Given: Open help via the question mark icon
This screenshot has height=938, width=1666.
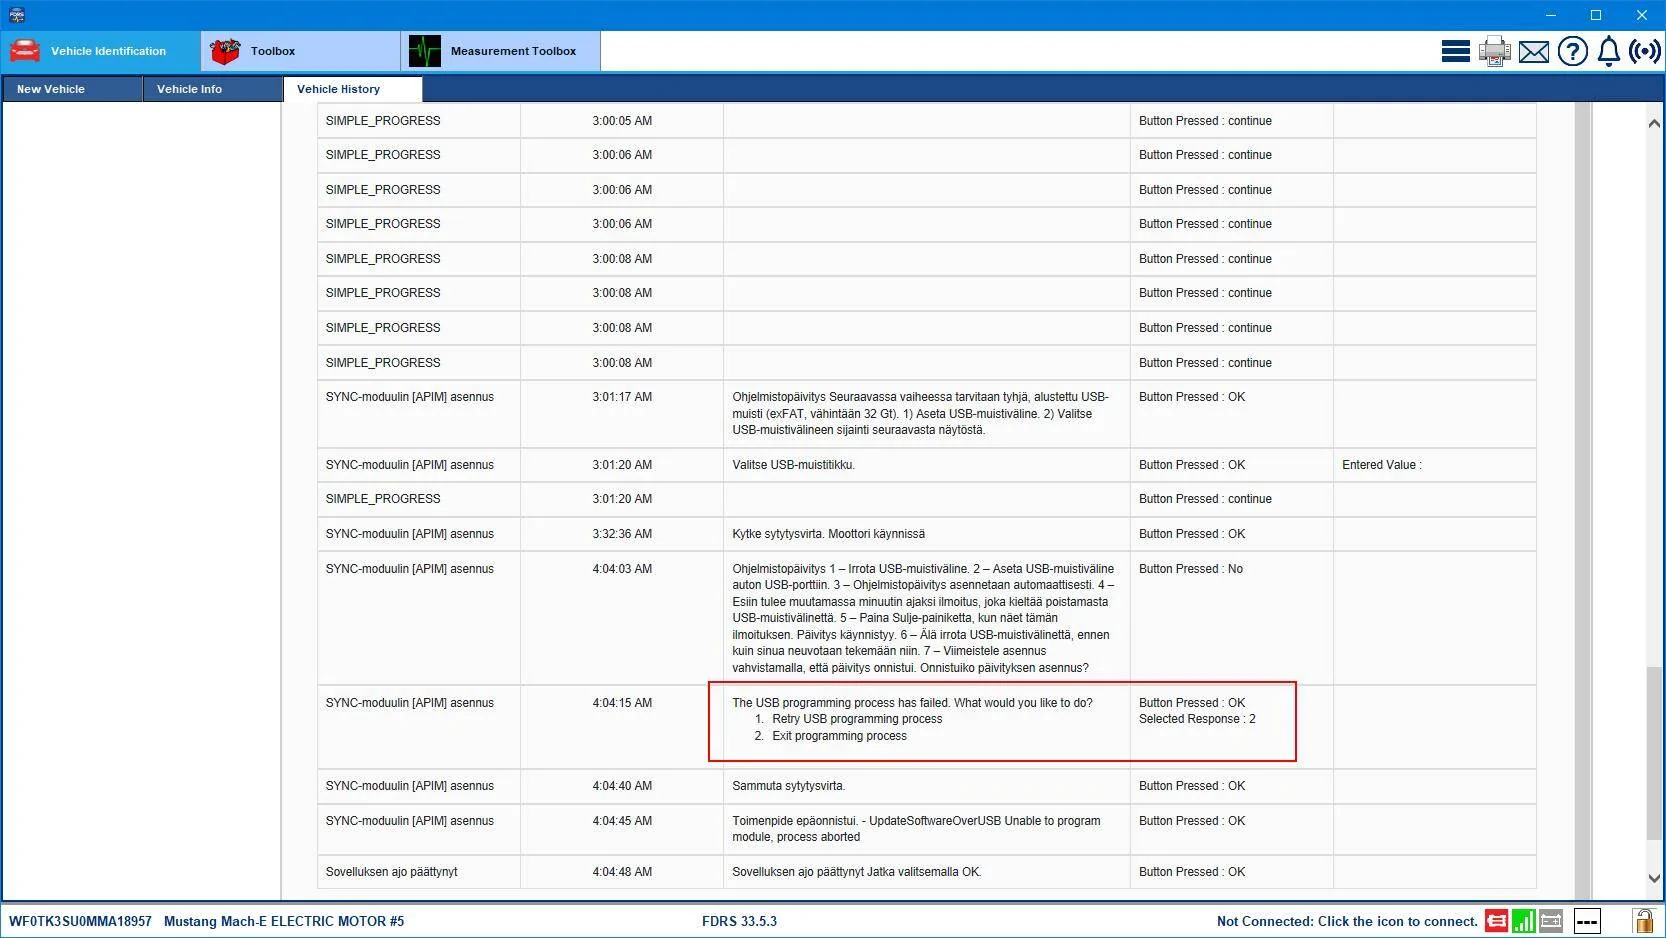Looking at the screenshot, I should pyautogui.click(x=1573, y=51).
